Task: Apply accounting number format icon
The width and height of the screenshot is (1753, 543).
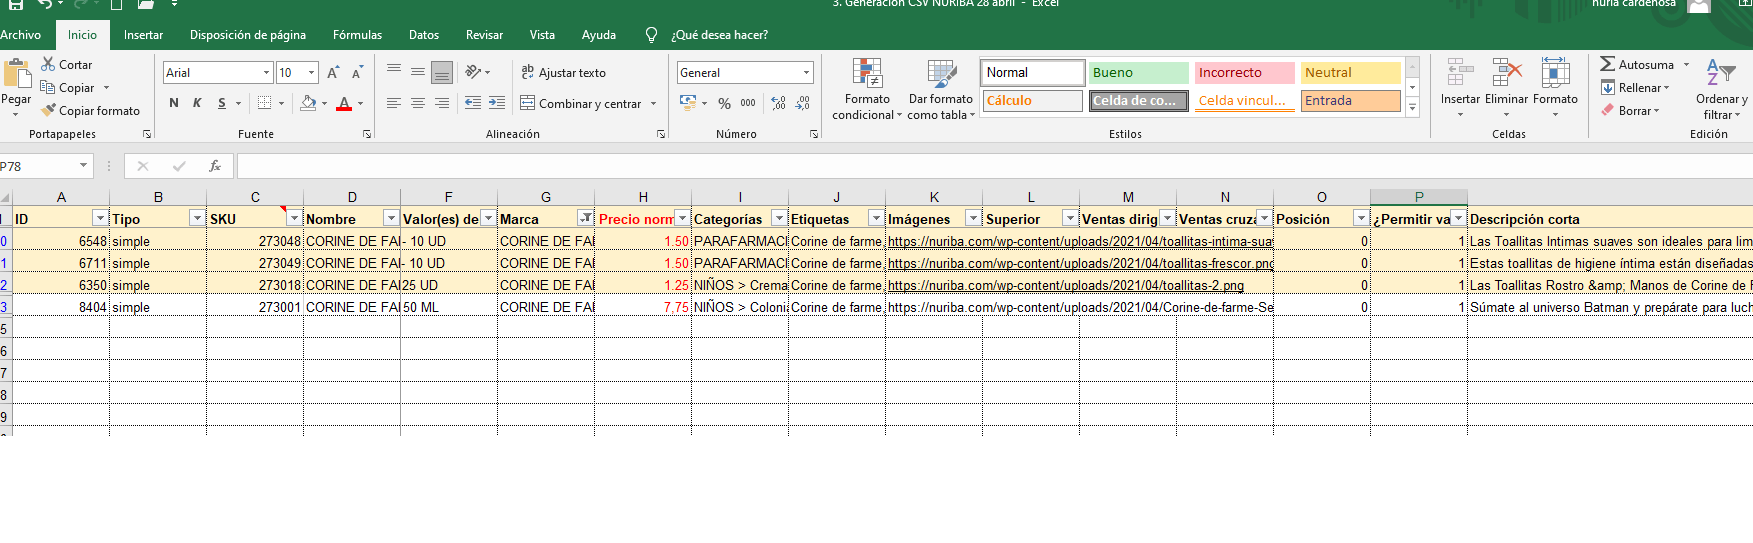Action: tap(688, 103)
